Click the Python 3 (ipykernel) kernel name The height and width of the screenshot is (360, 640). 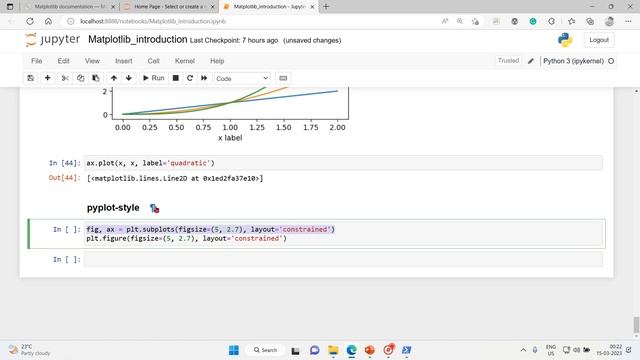point(573,61)
